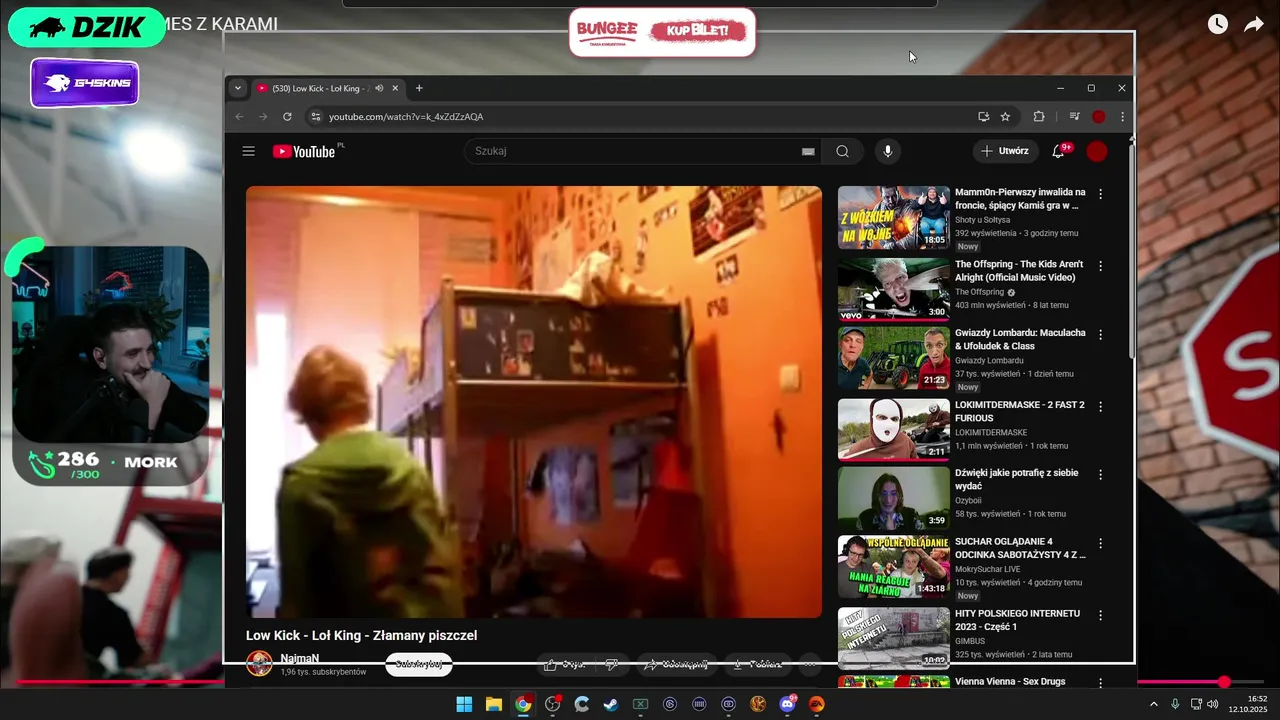Bookmark this page with the star

1005,117
